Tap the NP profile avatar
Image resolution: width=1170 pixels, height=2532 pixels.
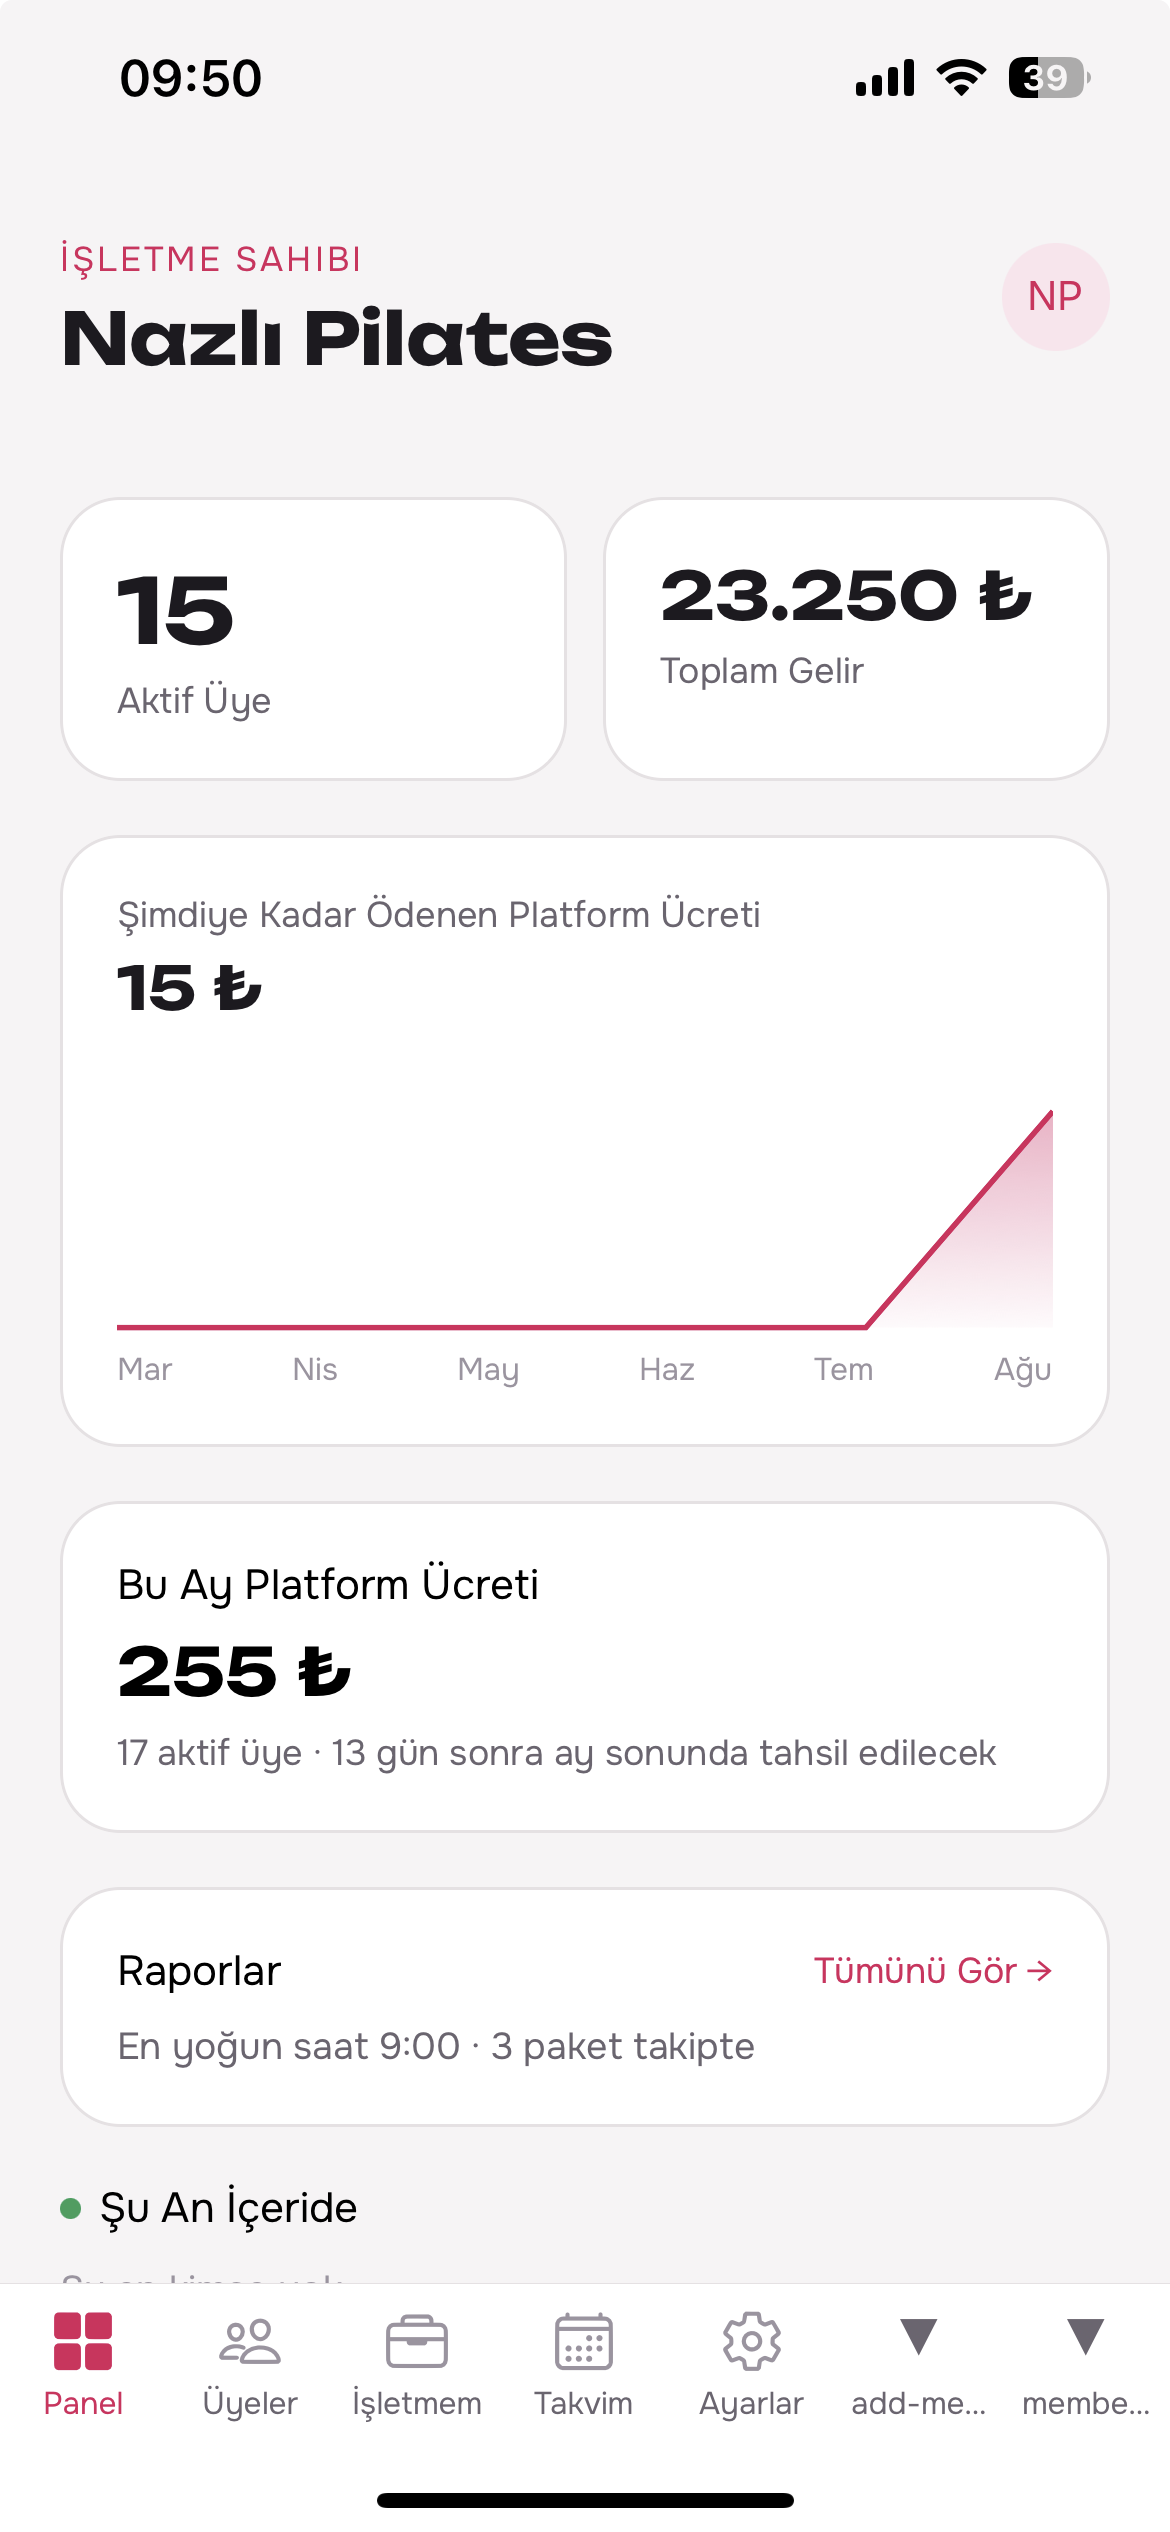tap(1055, 297)
